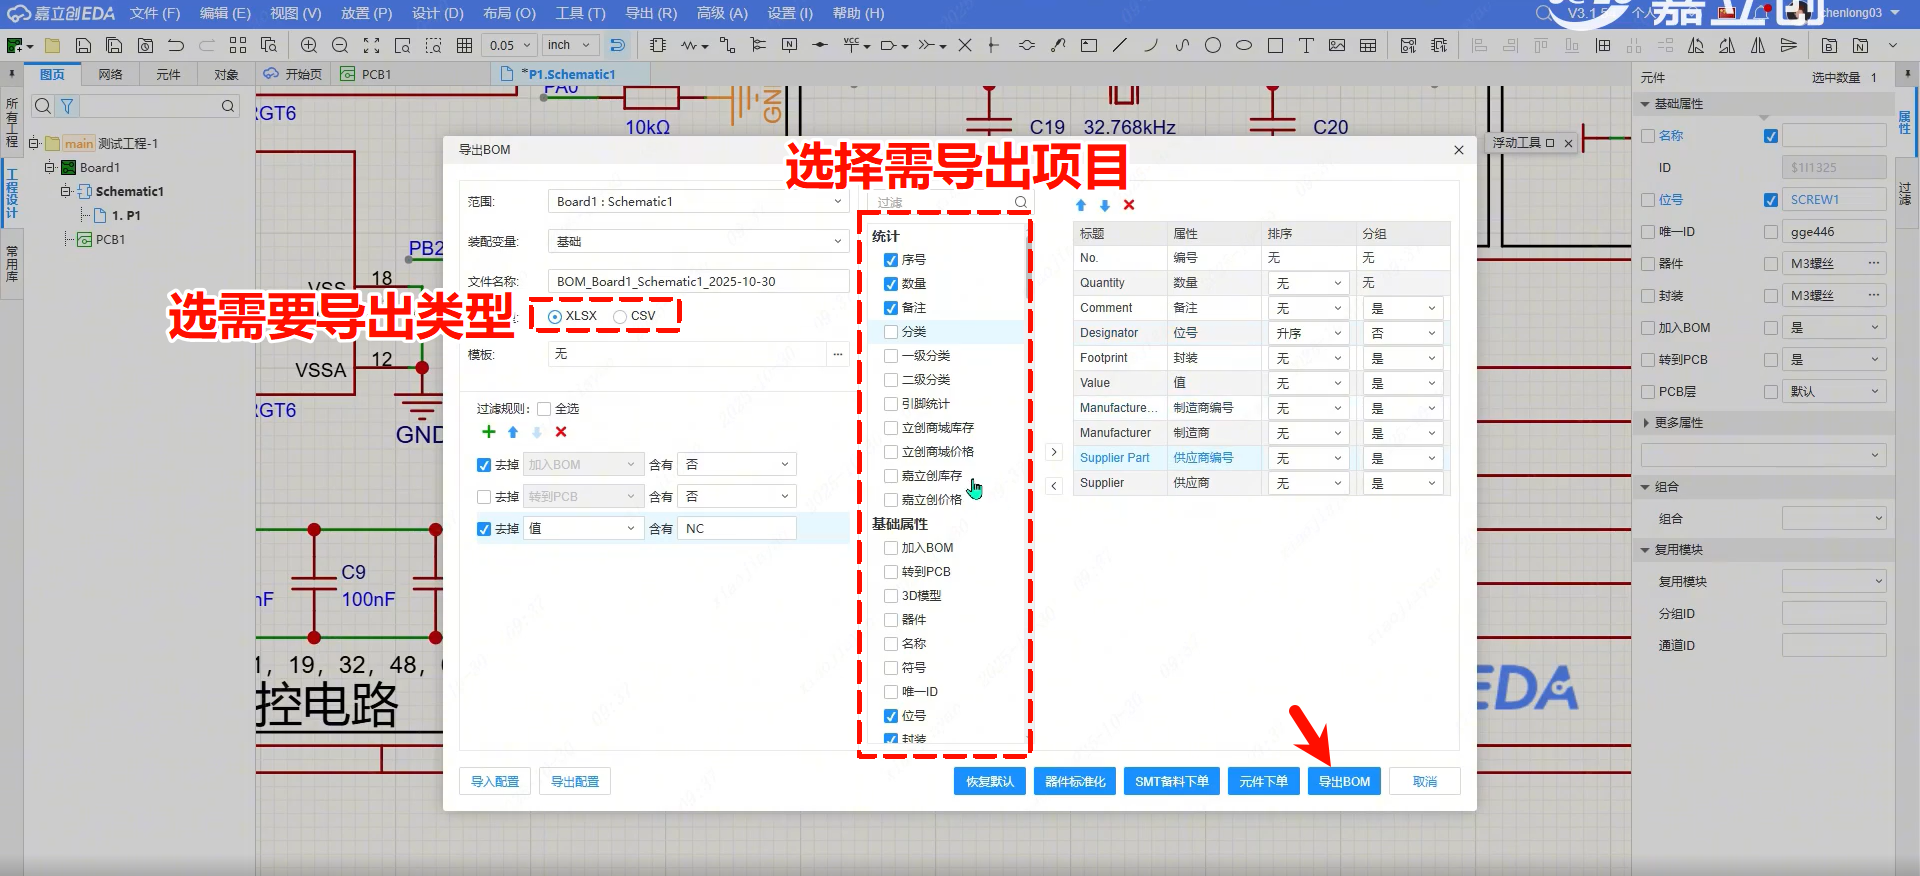The width and height of the screenshot is (1920, 876).
Task: Select the Line drawing tool
Action: pyautogui.click(x=1120, y=45)
